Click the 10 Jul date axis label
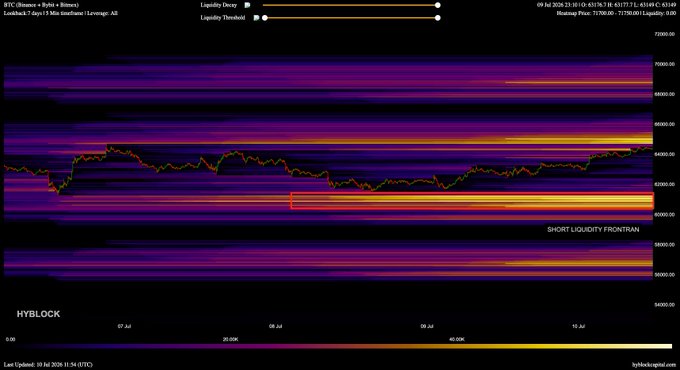The height and width of the screenshot is (370, 680). 578,326
